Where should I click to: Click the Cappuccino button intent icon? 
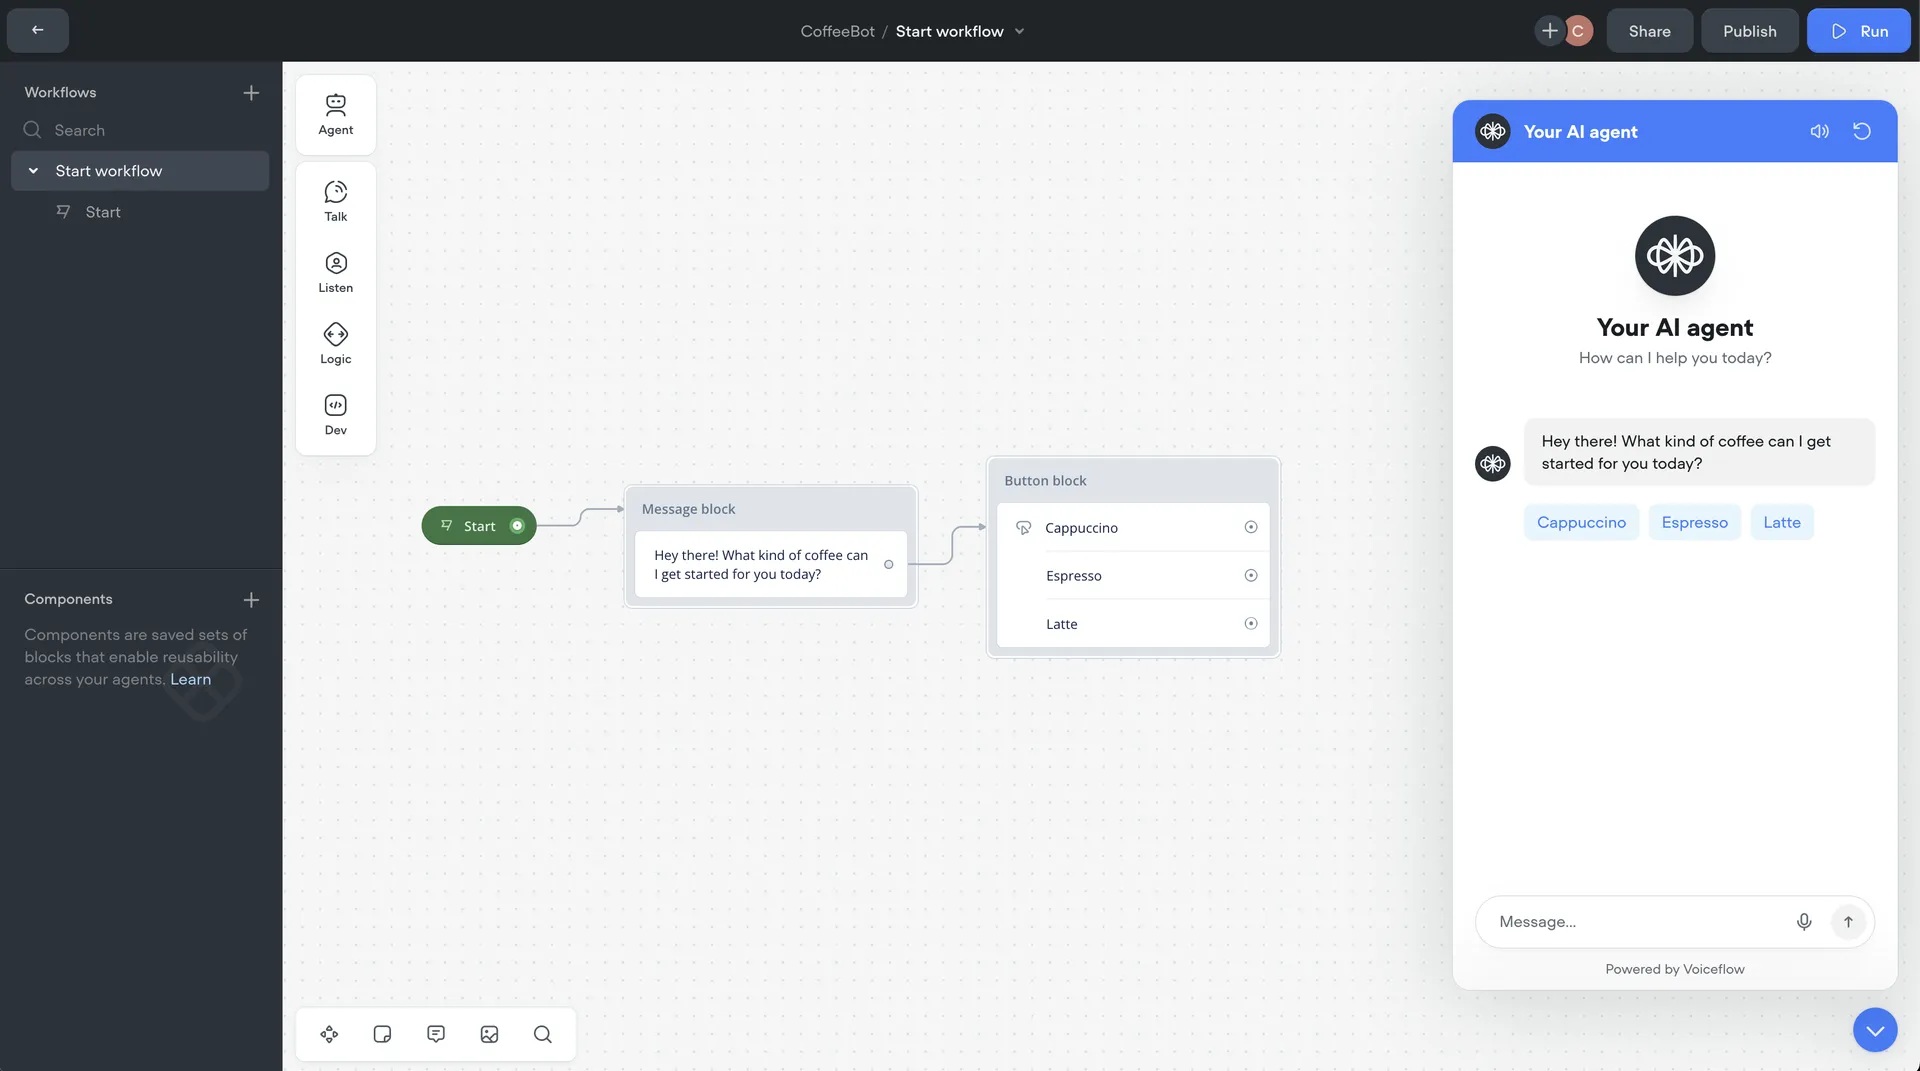pyautogui.click(x=1023, y=528)
